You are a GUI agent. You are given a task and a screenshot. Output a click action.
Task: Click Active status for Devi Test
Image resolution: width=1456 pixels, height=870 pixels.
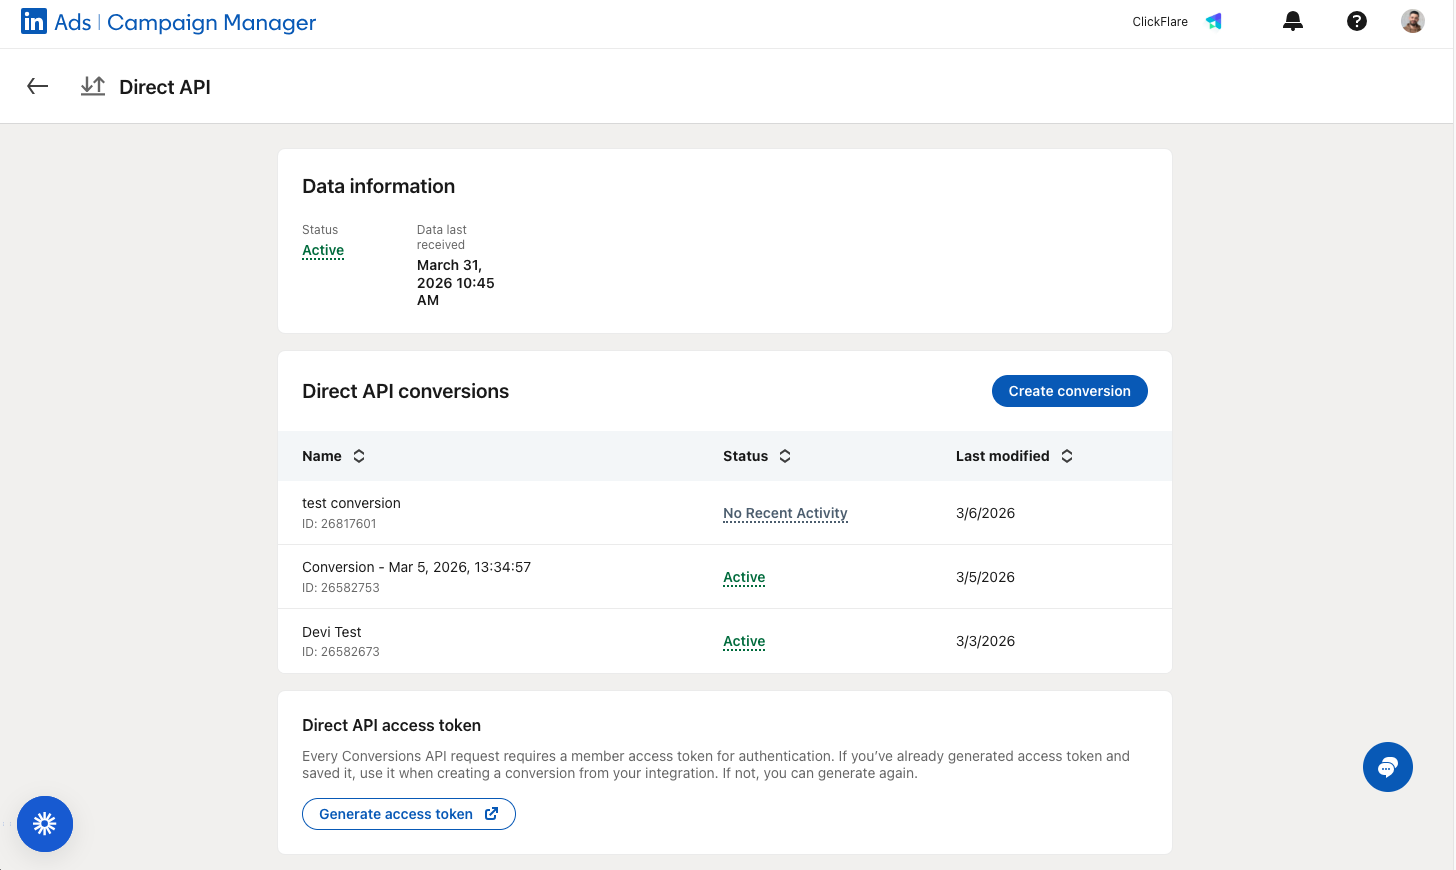[744, 642]
